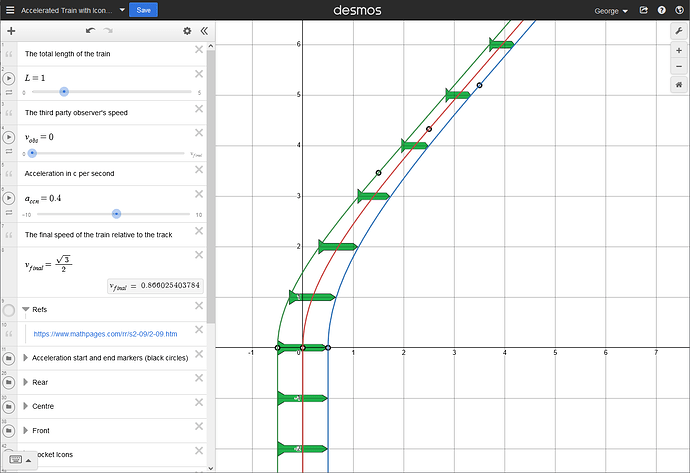Expand the Front folder
Screen dimensions: 690x473
(x=26, y=430)
